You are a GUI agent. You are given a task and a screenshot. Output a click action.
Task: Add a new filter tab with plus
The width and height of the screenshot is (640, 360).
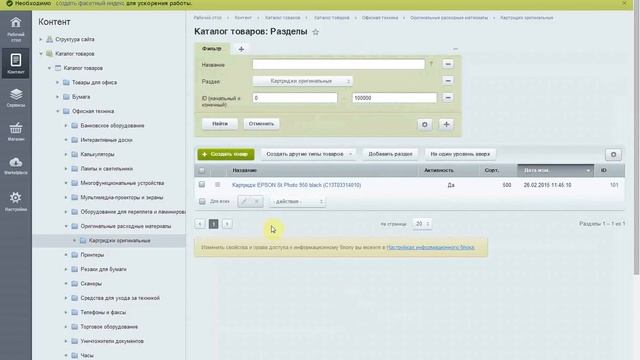click(241, 49)
